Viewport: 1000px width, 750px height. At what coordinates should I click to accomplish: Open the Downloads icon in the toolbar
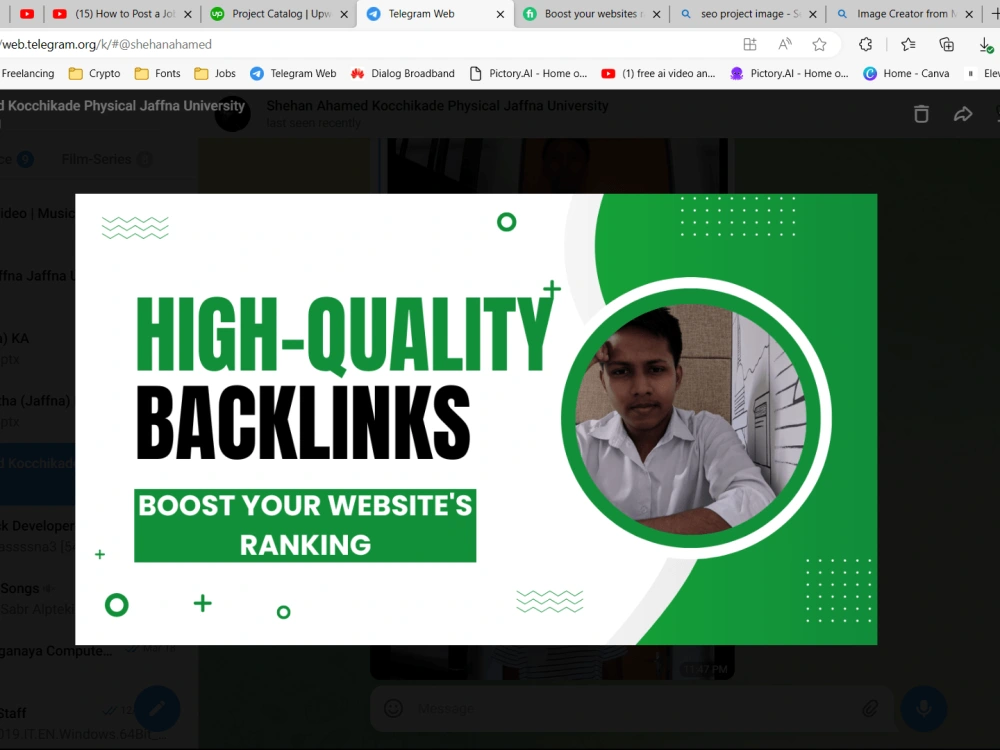pyautogui.click(x=985, y=45)
